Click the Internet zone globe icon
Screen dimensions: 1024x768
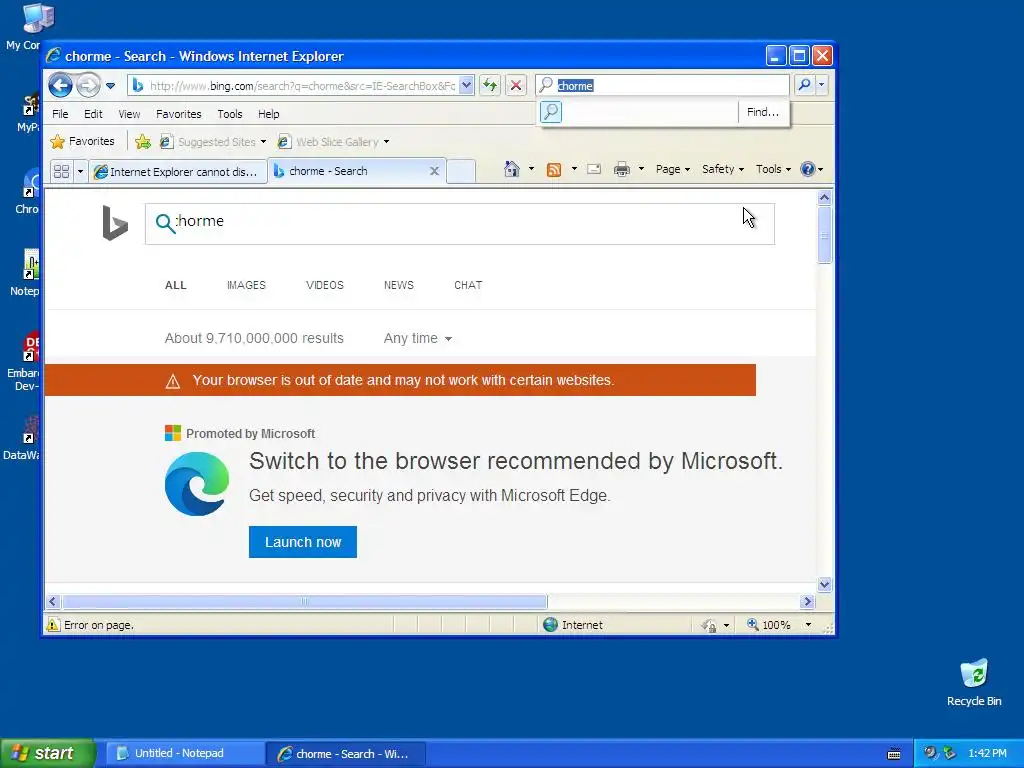(x=551, y=625)
